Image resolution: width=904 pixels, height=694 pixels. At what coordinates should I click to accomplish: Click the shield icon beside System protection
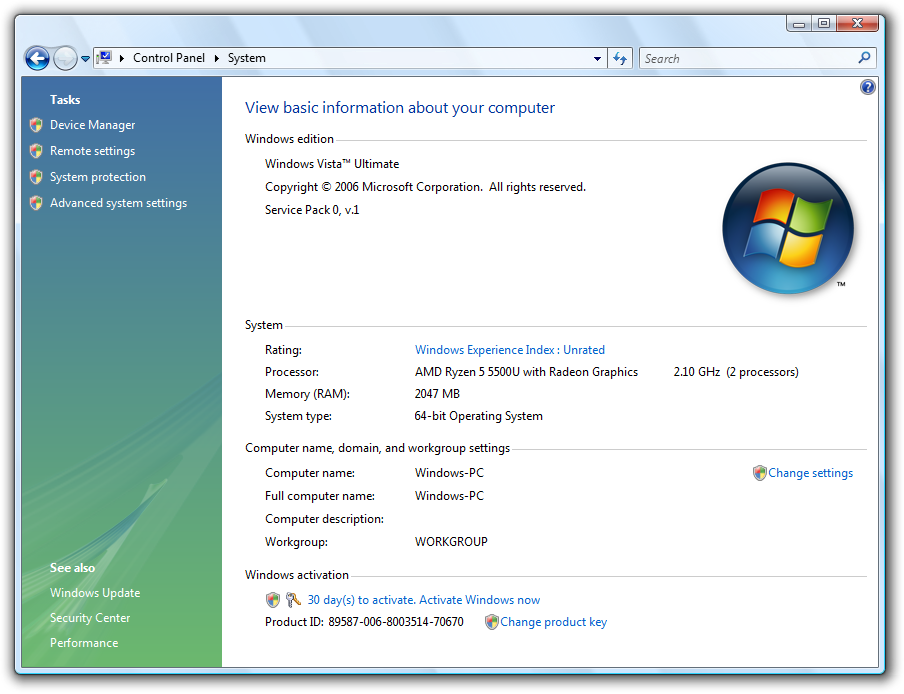coord(36,176)
